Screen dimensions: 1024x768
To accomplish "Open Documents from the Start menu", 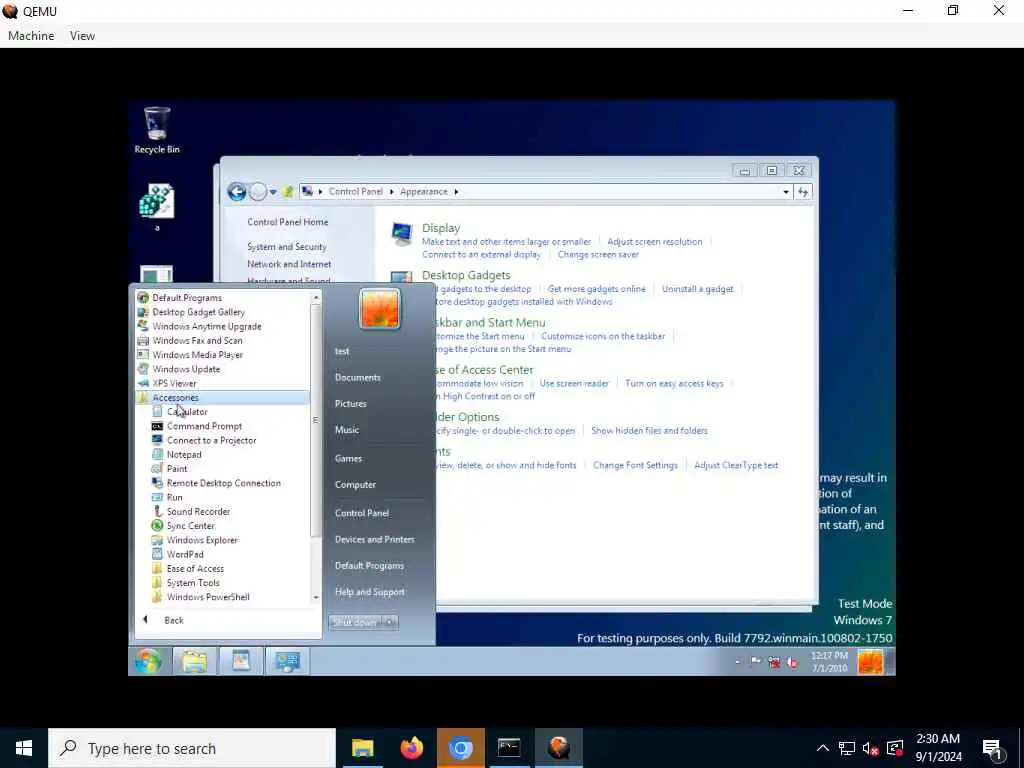I will pos(357,377).
